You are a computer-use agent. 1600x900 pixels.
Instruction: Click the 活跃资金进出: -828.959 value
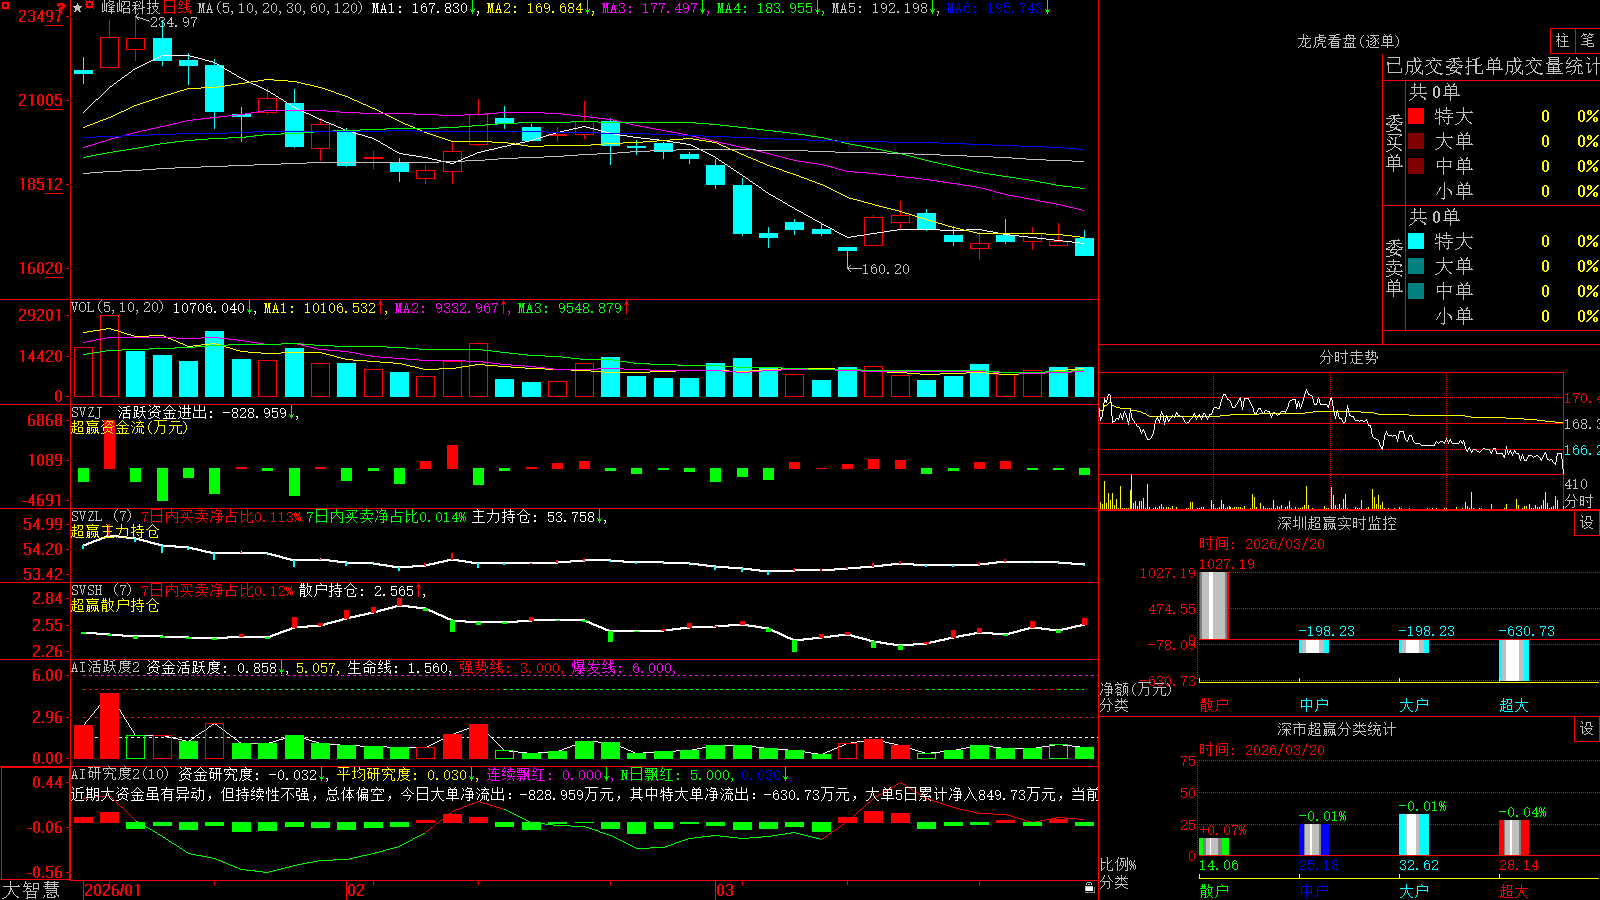click(208, 412)
